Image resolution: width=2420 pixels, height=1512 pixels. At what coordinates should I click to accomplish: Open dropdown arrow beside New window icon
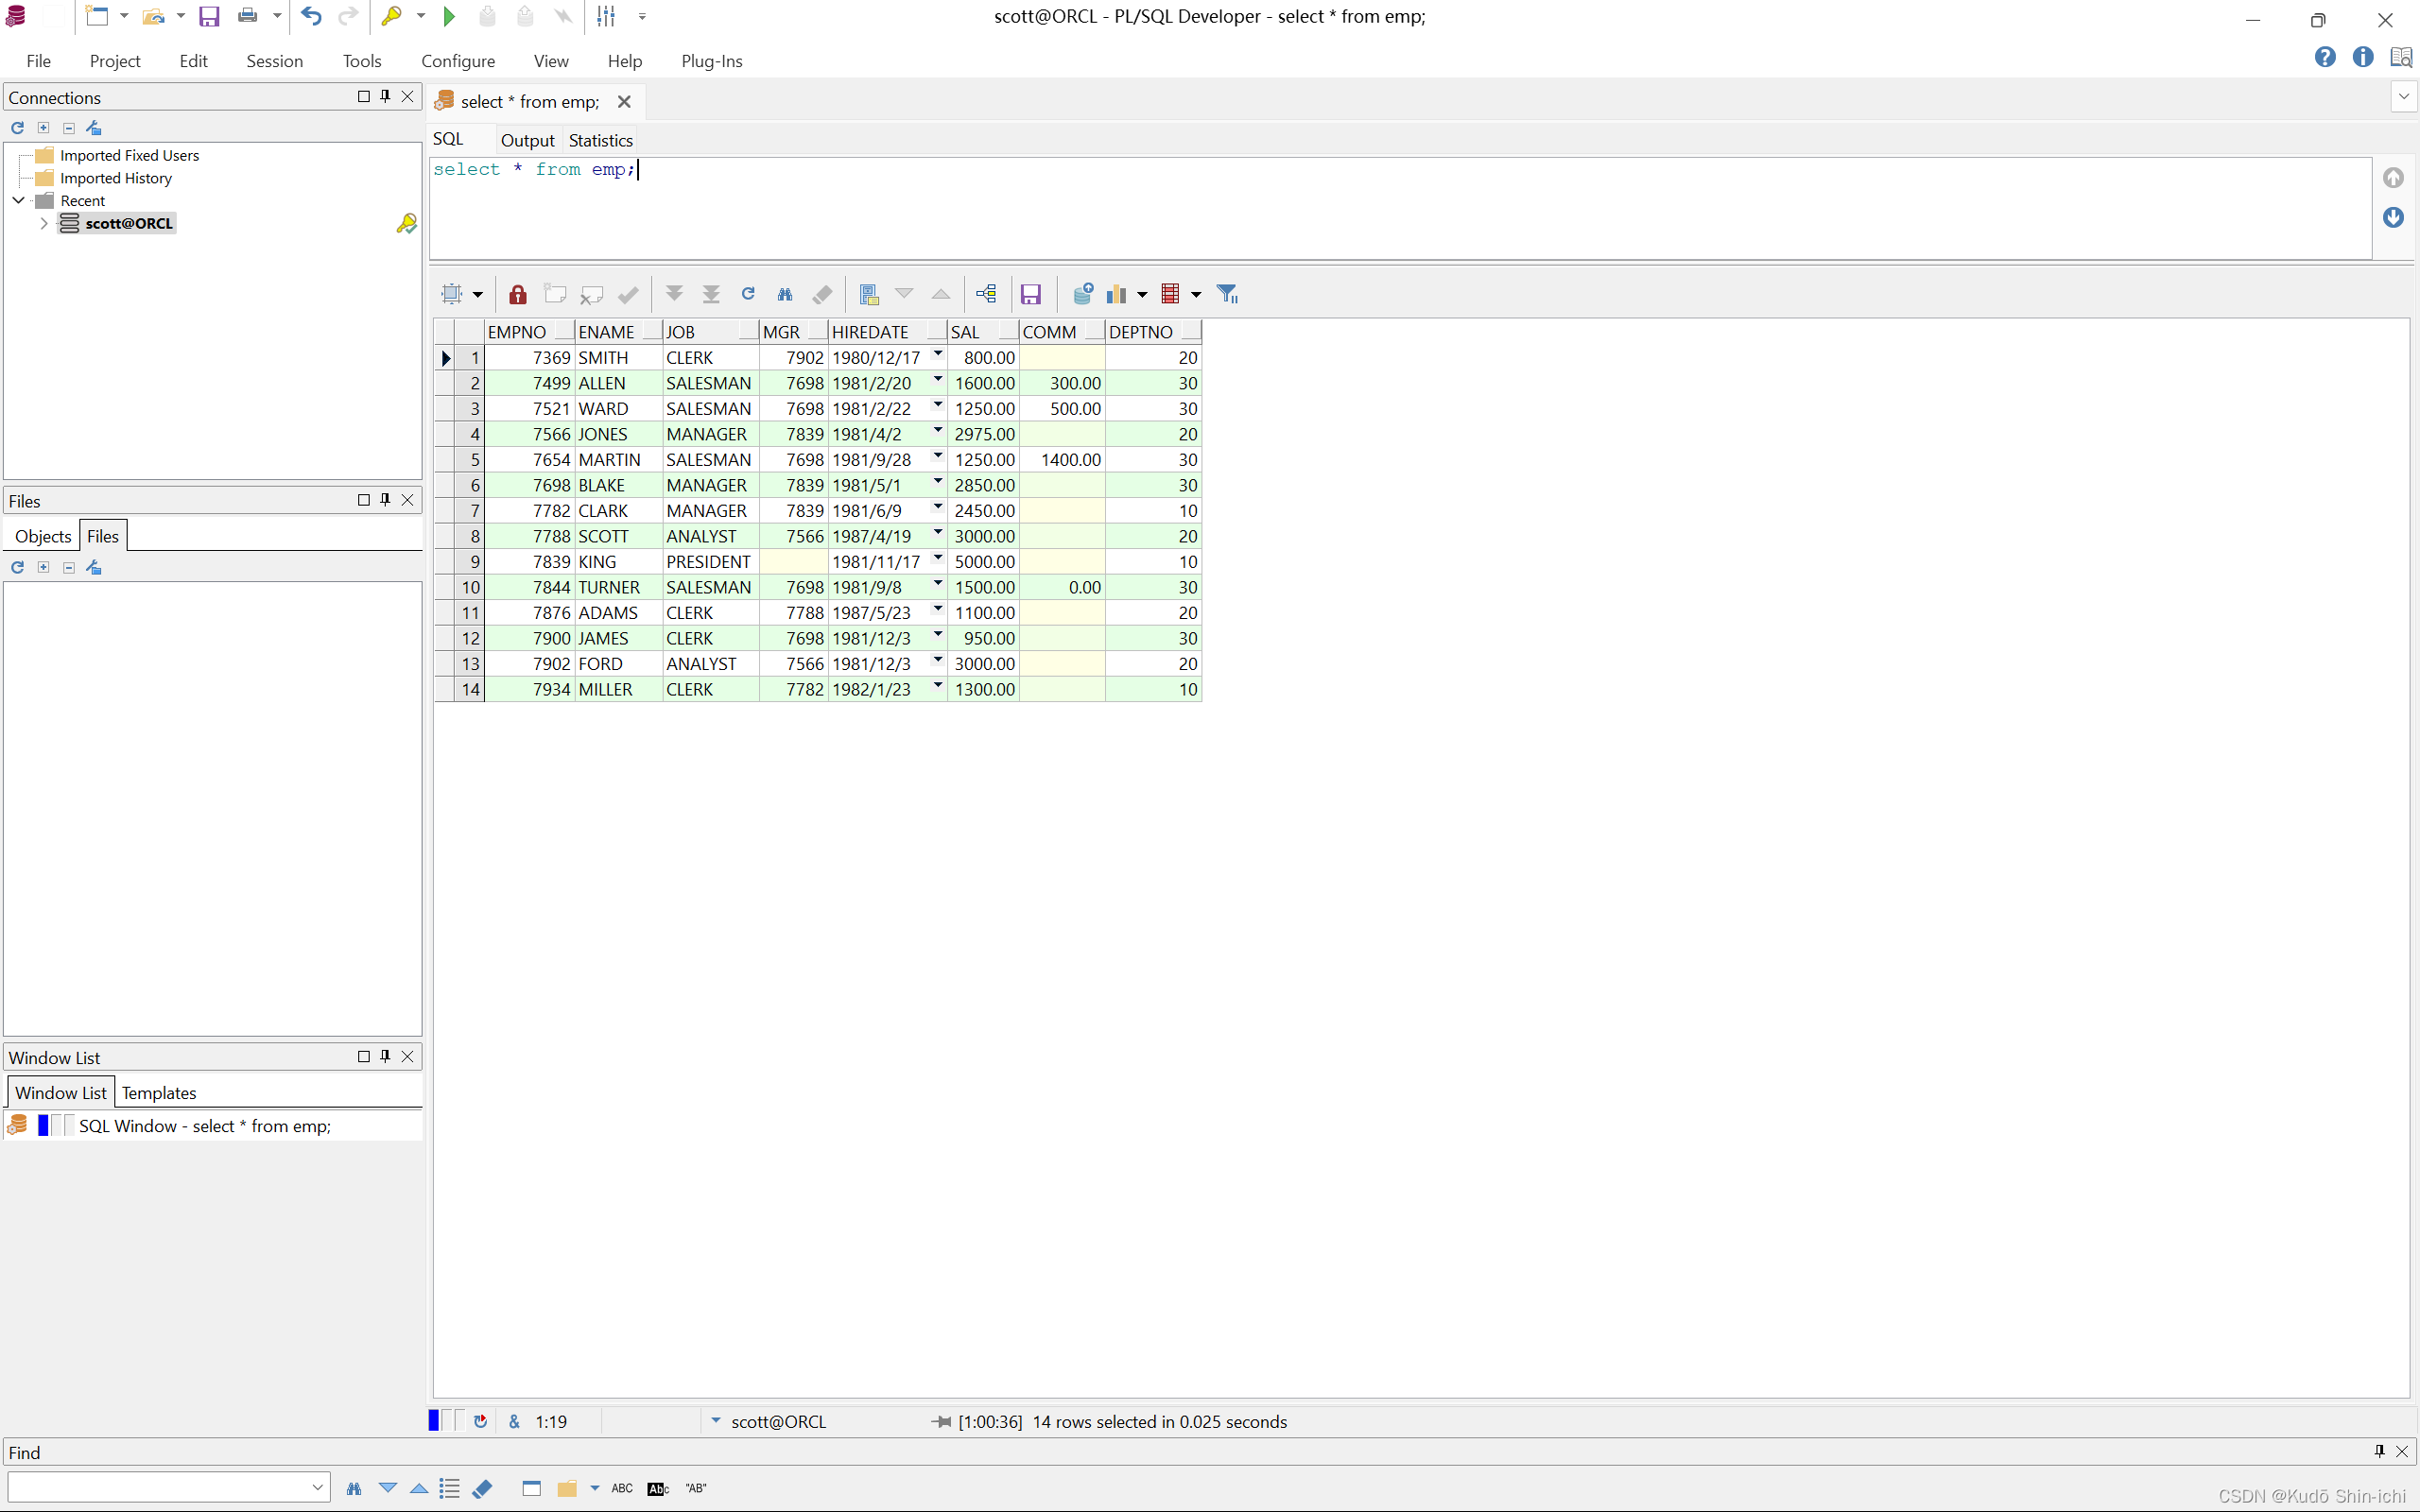pyautogui.click(x=124, y=16)
